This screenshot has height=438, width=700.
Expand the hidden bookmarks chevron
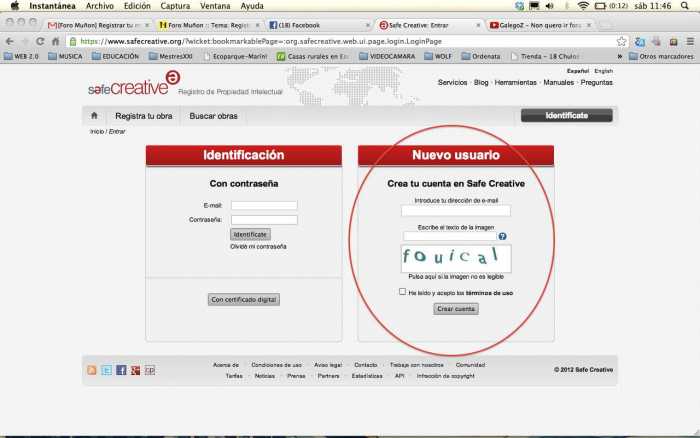coord(620,57)
